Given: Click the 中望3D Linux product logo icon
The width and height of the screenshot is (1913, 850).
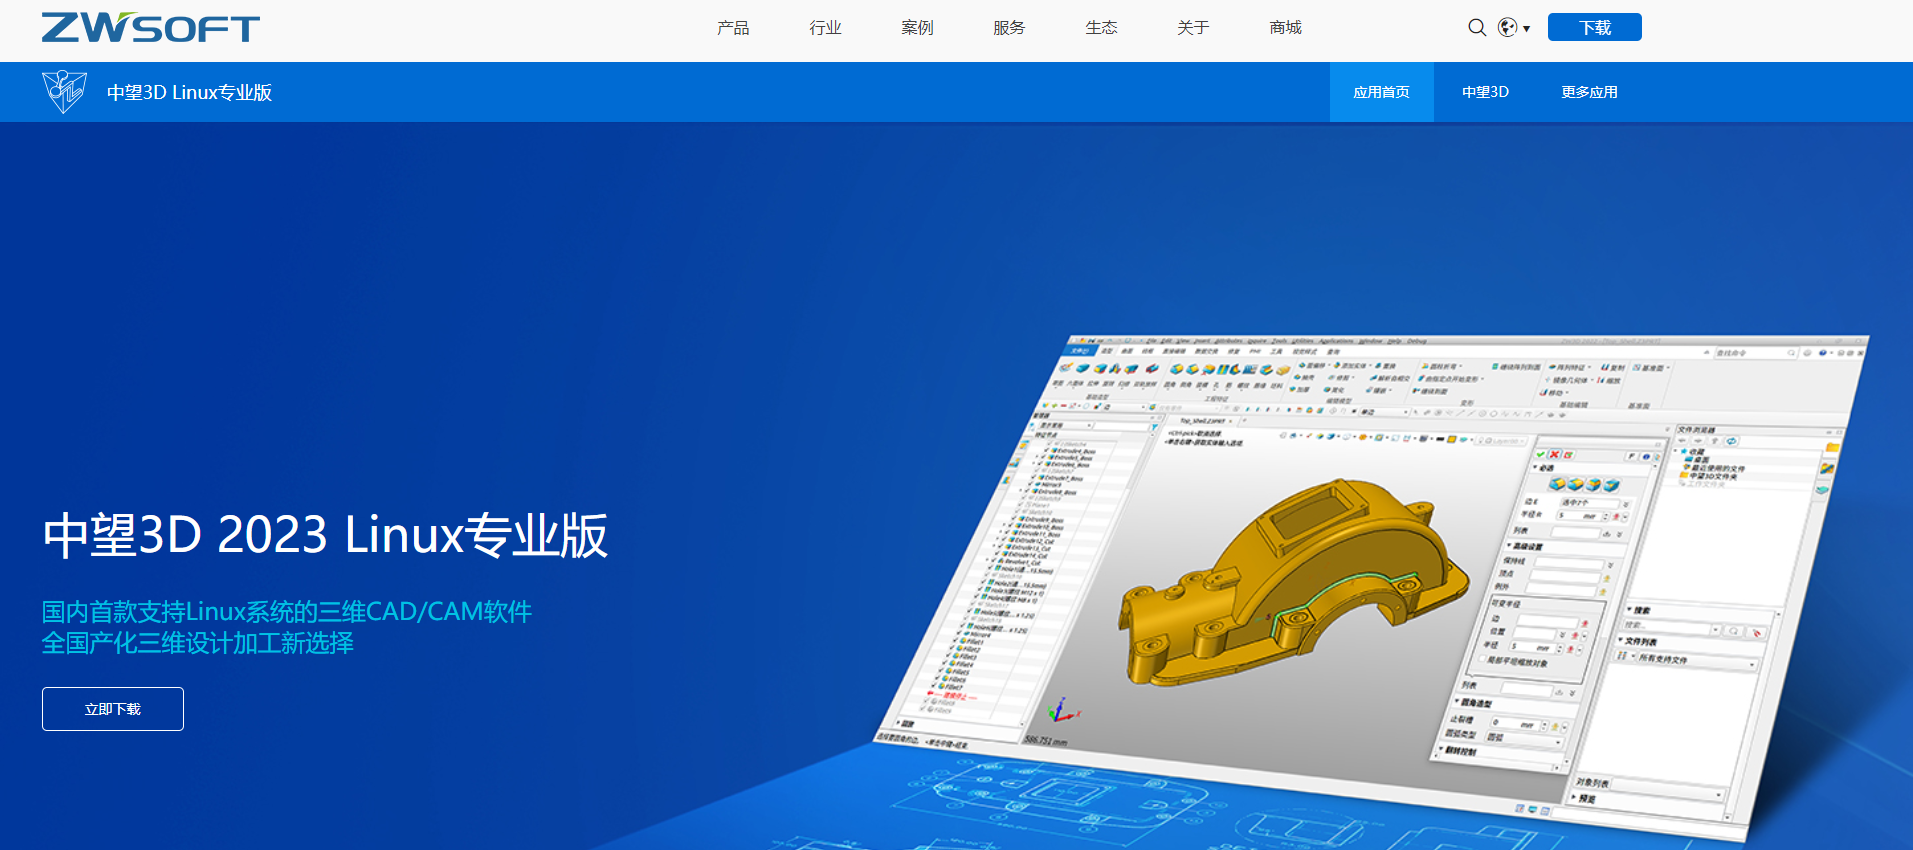Looking at the screenshot, I should point(64,92).
